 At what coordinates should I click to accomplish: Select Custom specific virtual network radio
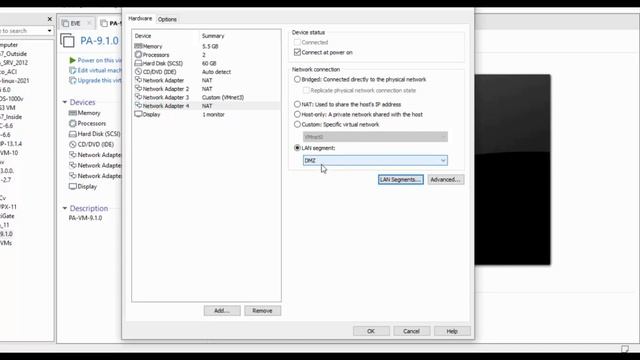click(297, 124)
